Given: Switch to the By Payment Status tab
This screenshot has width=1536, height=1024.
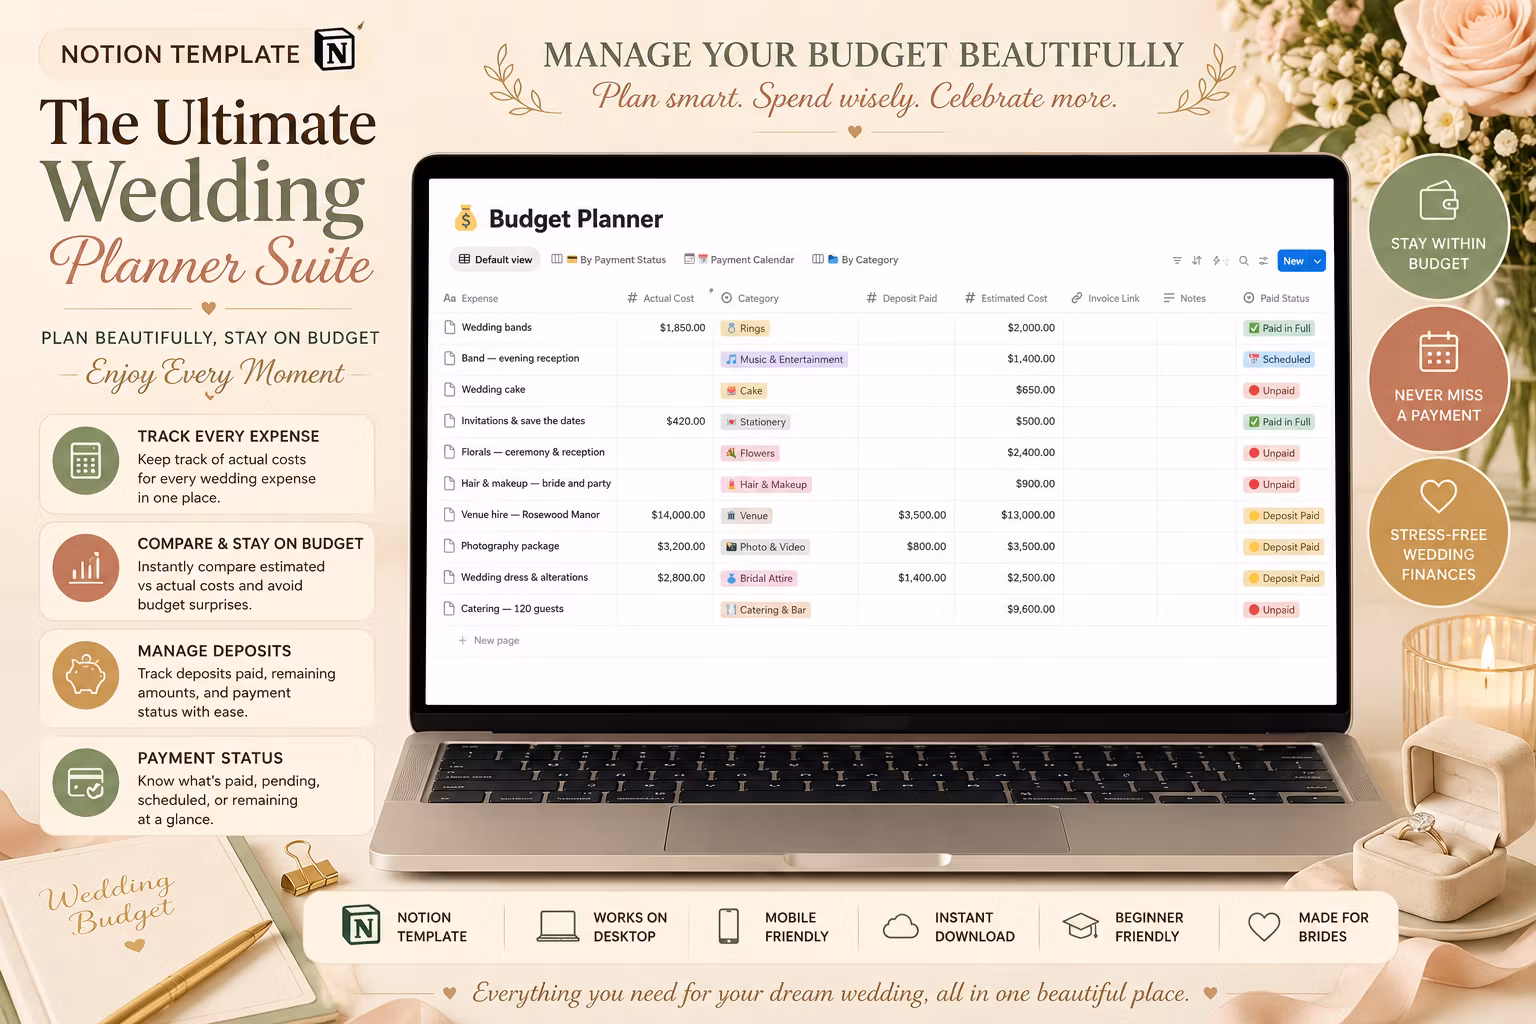Looking at the screenshot, I should click(608, 260).
